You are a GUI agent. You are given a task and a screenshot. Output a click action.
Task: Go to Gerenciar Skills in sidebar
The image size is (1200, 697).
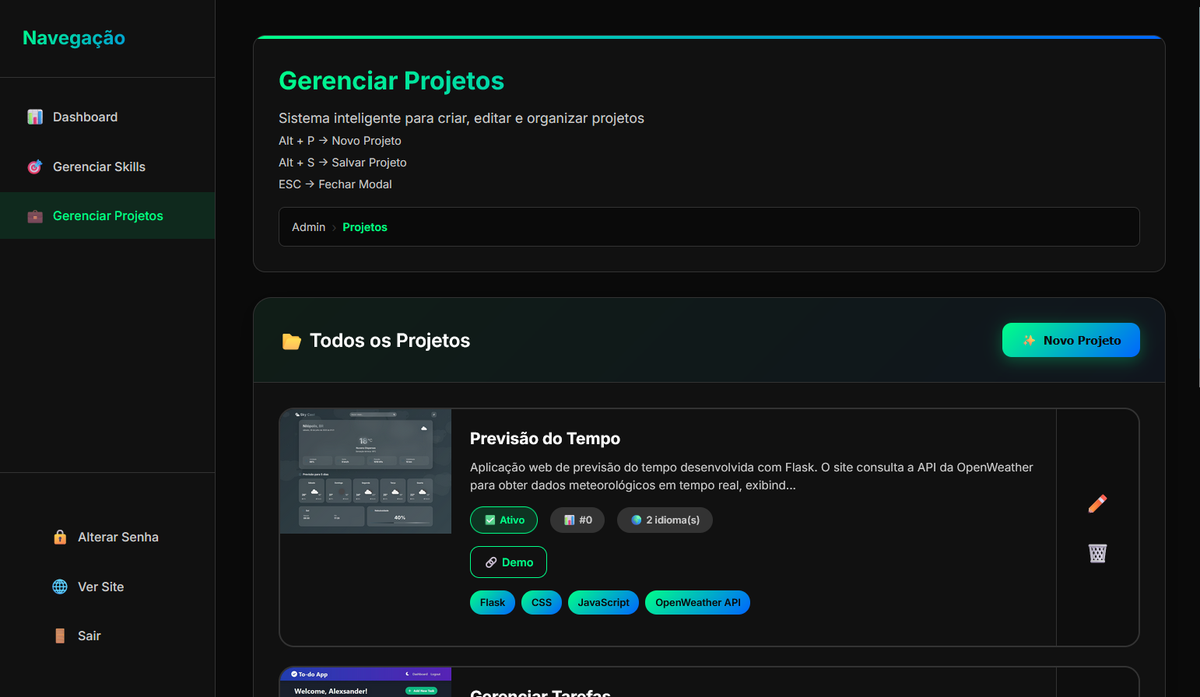[x=107, y=167]
